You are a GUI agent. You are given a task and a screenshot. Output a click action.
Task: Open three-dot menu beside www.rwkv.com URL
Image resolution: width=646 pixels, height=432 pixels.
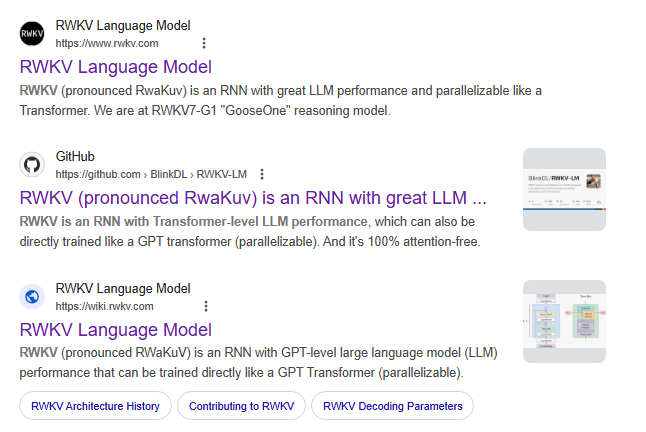[204, 43]
